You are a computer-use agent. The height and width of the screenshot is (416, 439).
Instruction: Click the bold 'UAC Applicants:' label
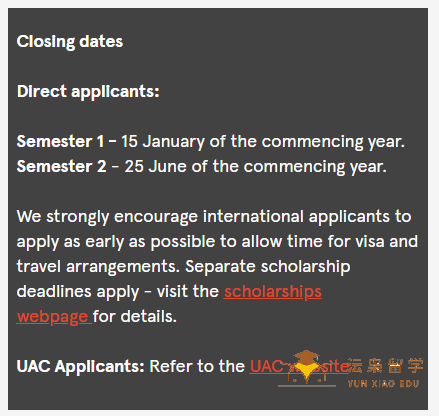tap(80, 366)
